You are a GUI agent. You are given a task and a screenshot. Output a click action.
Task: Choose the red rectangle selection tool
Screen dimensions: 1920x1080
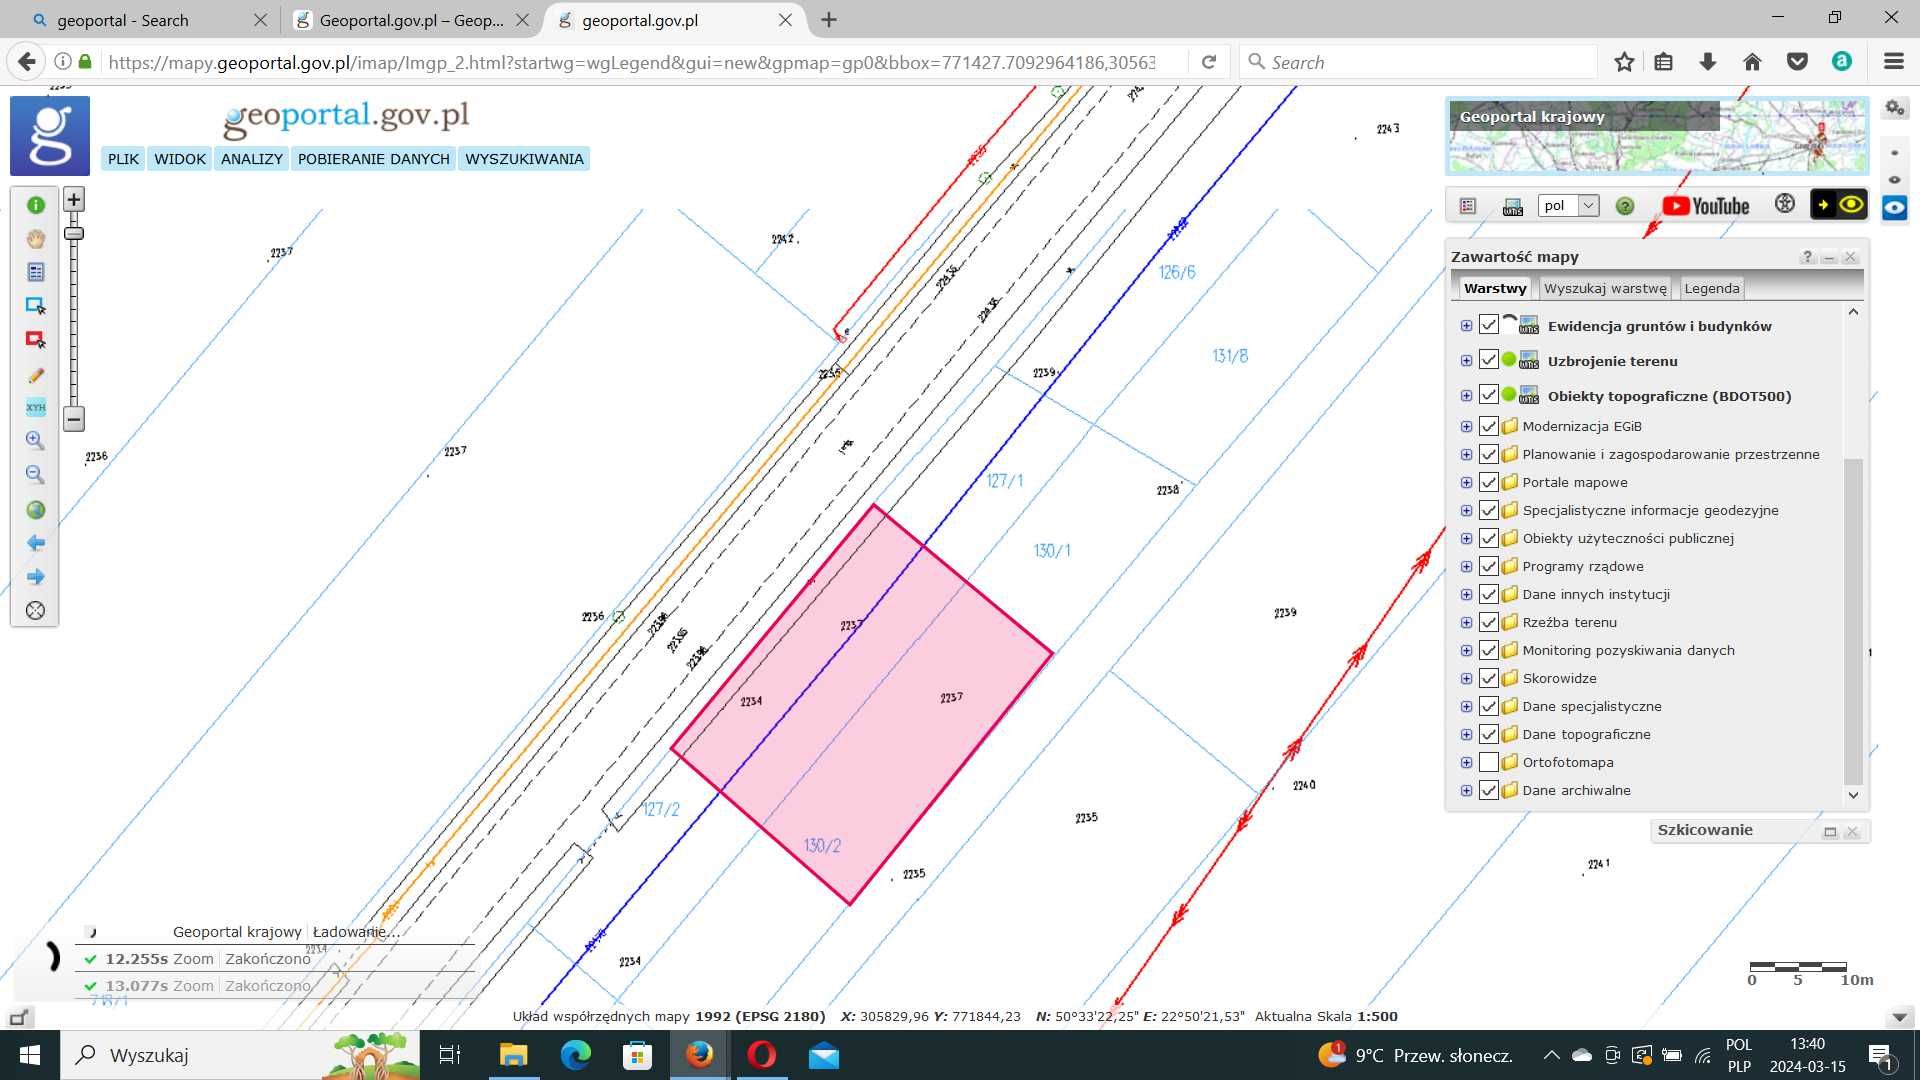pyautogui.click(x=36, y=340)
